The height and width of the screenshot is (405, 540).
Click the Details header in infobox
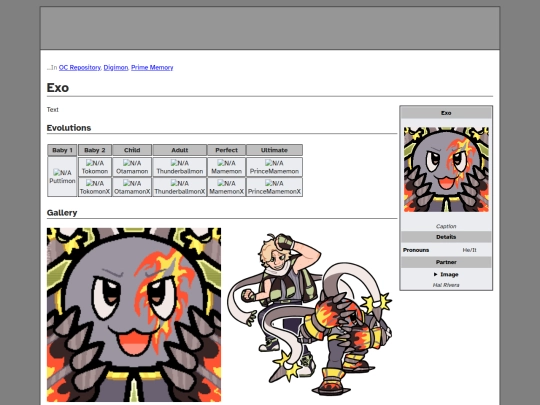446,237
